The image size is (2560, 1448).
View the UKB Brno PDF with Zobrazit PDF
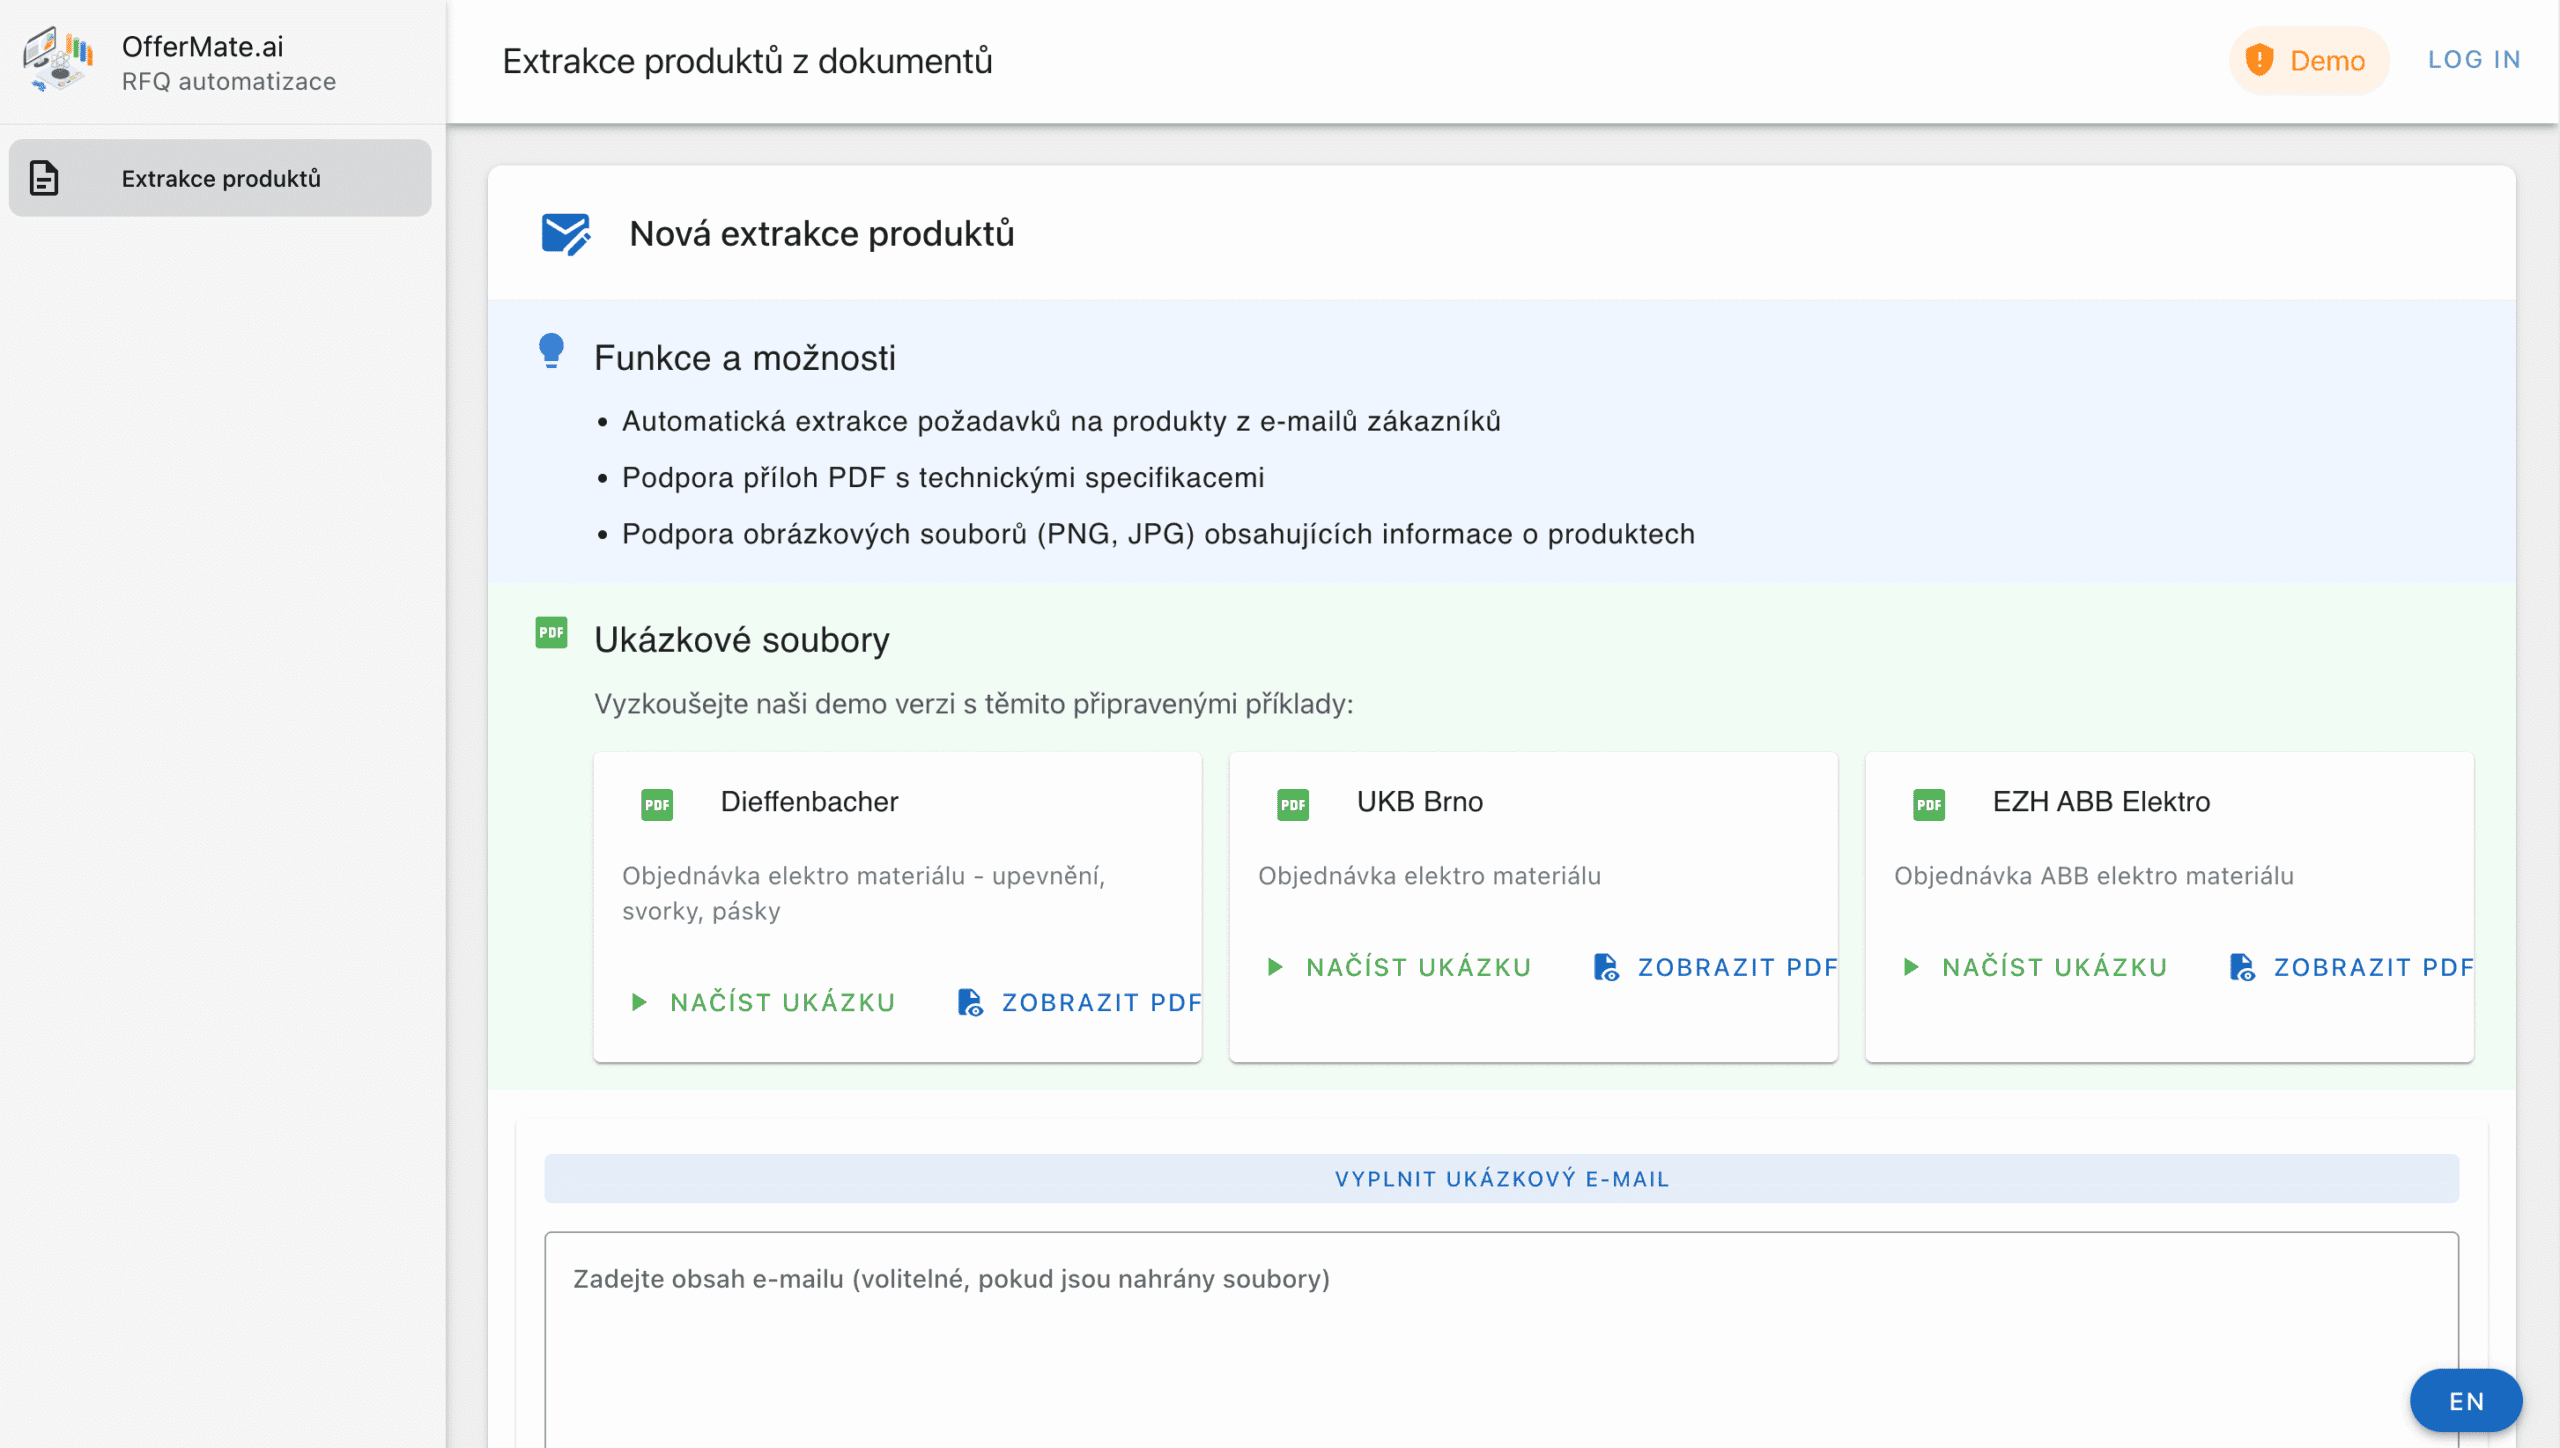coord(1716,967)
